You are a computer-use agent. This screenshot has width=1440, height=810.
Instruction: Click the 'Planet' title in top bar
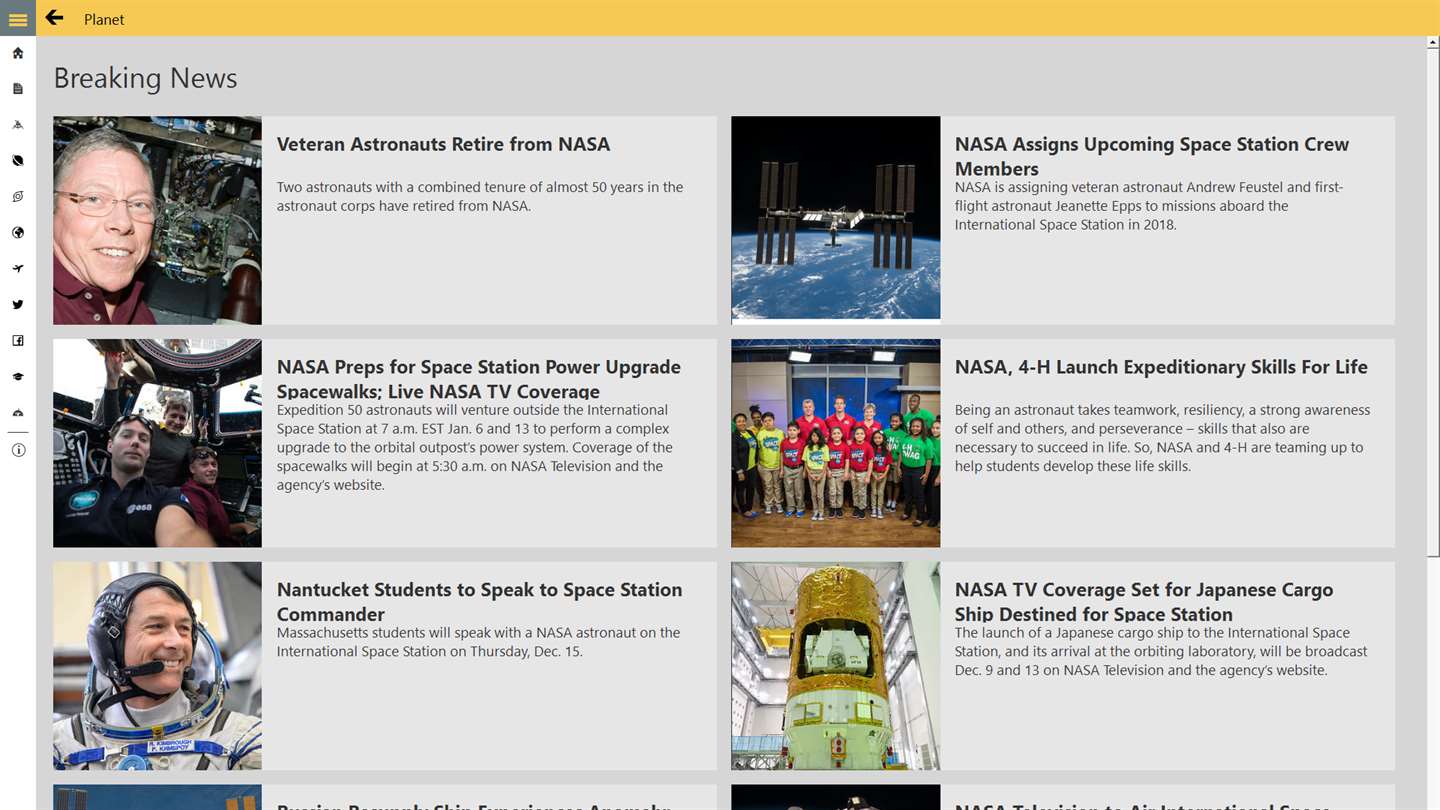104,19
